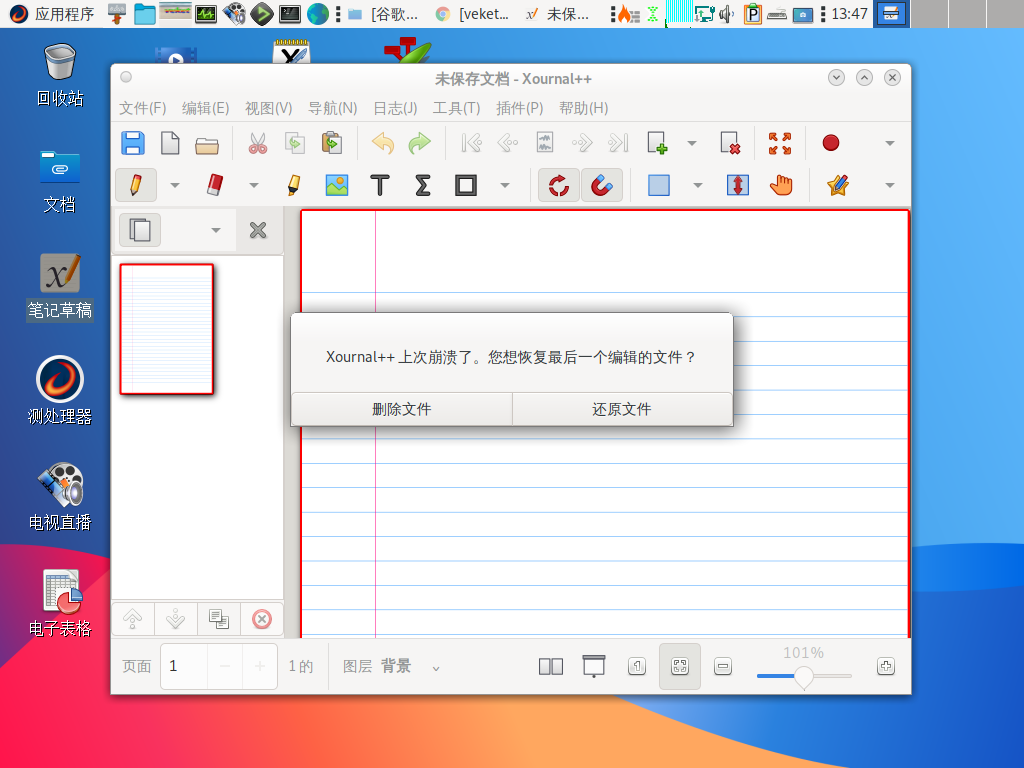Toggle presentation mode
This screenshot has width=1024, height=768.
[x=594, y=667]
